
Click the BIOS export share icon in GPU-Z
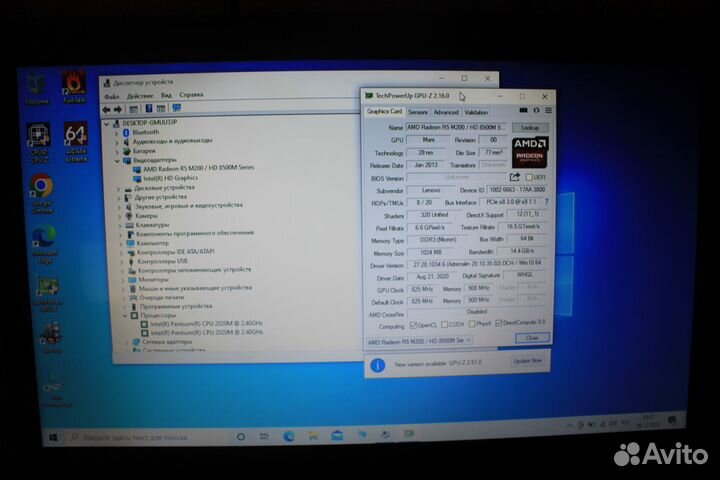tap(515, 177)
